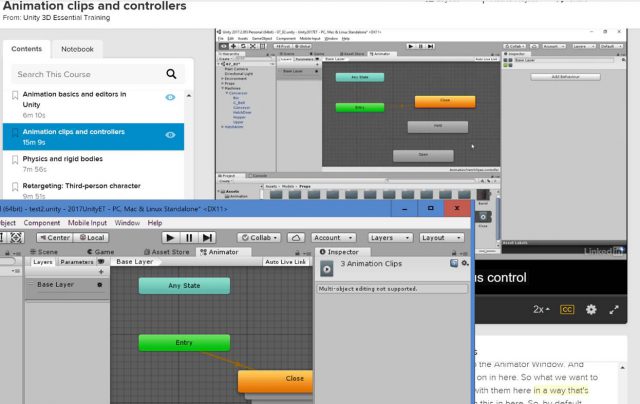Open the Base Layer settings gear
Image resolution: width=640 pixels, height=404 pixels.
coord(100,284)
